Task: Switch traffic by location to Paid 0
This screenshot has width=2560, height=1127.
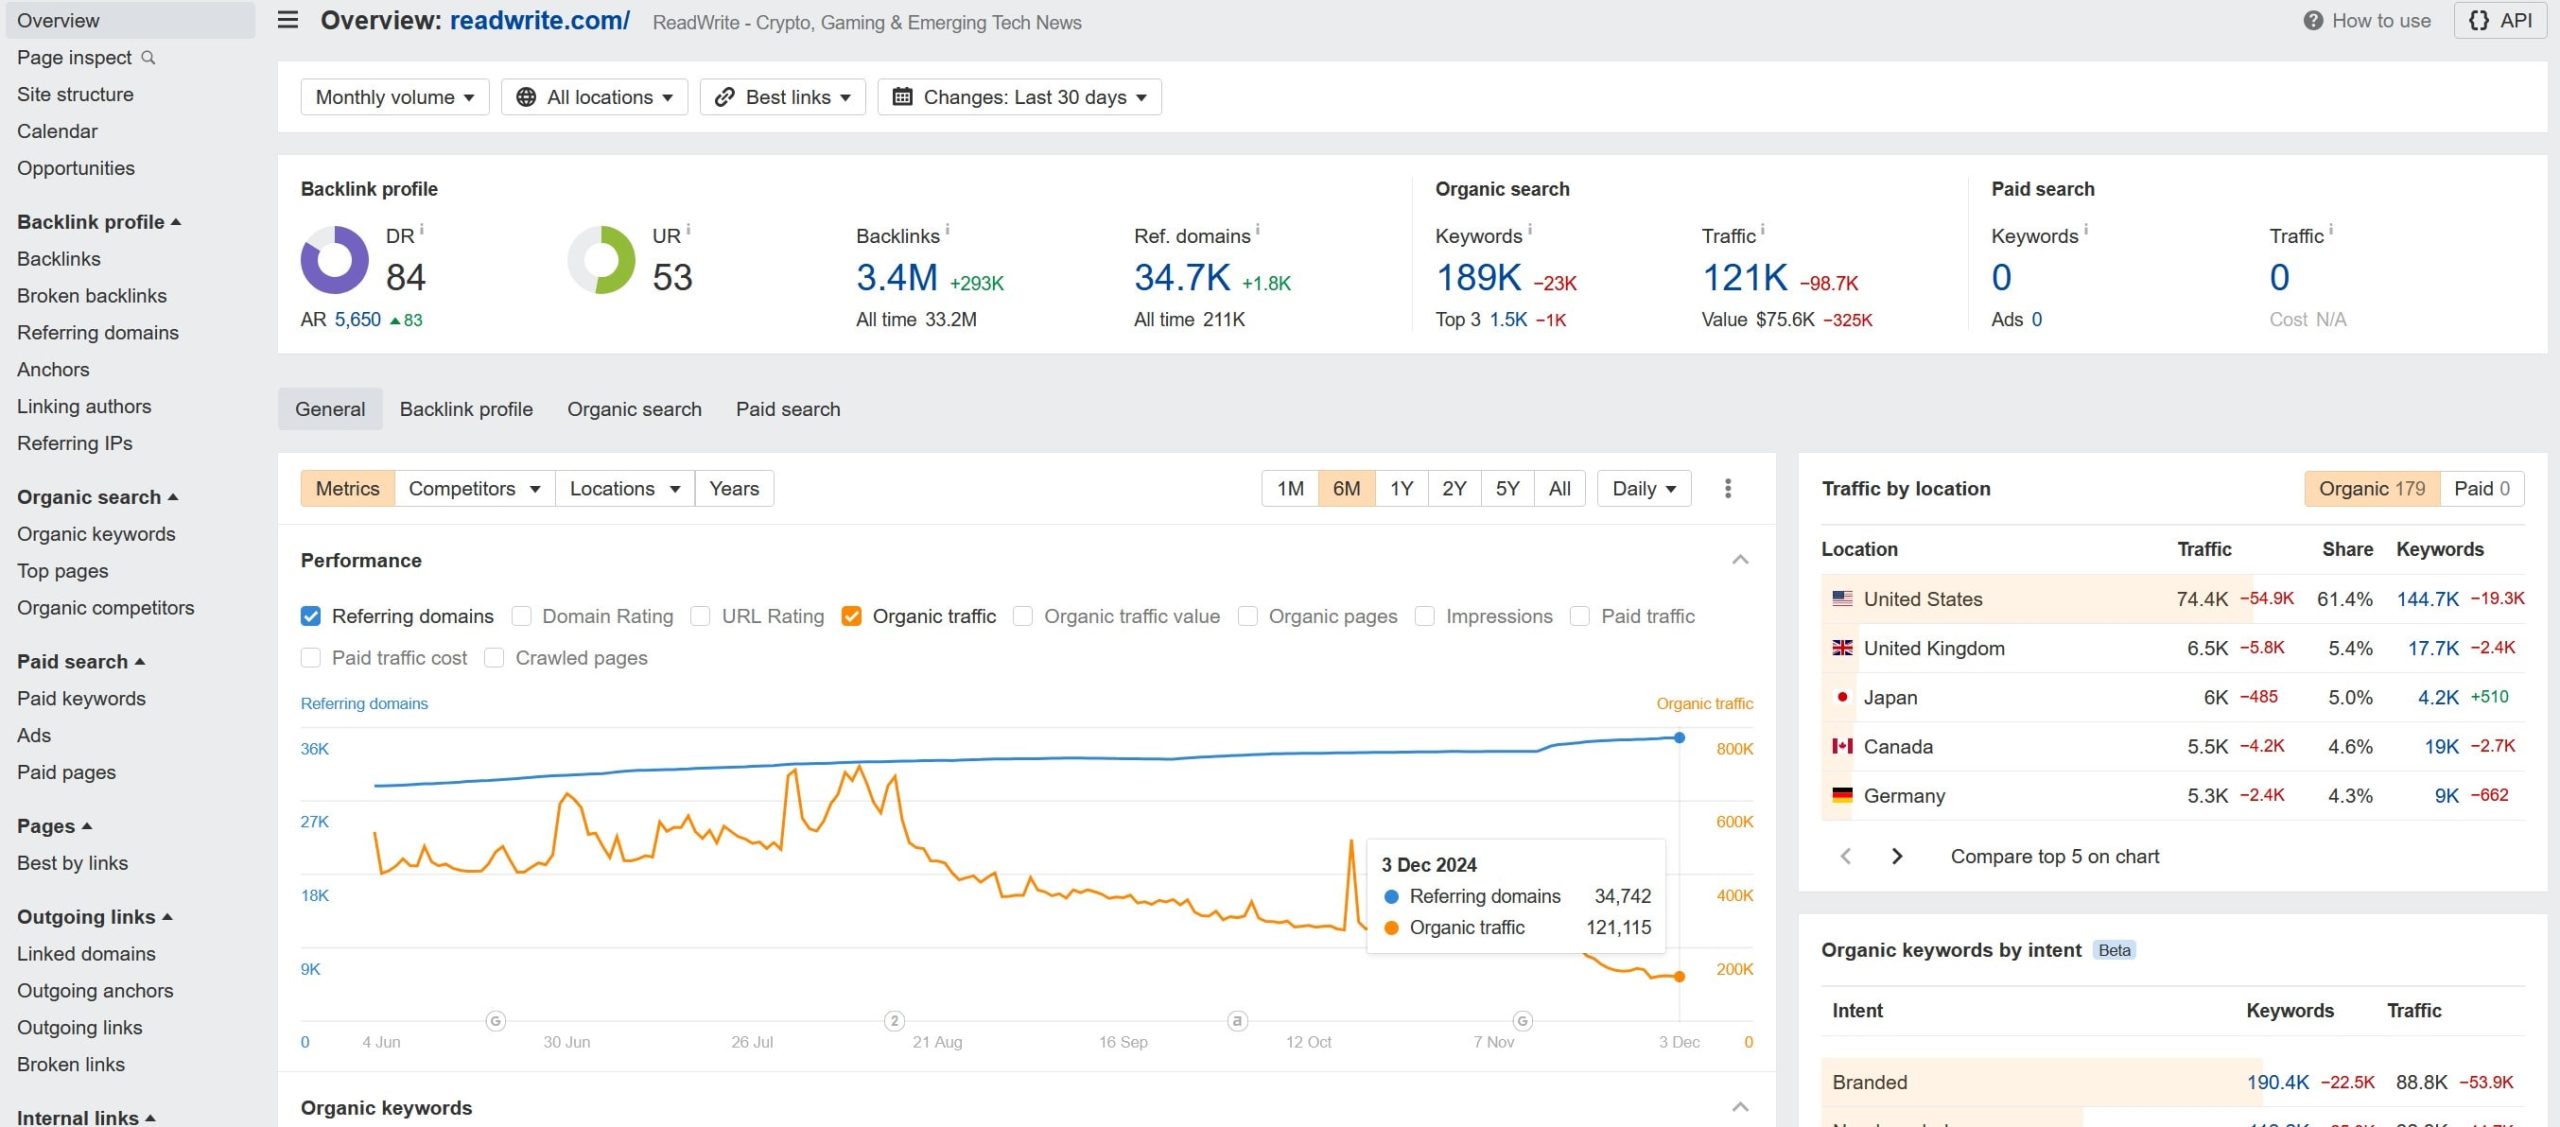Action: (x=2482, y=488)
